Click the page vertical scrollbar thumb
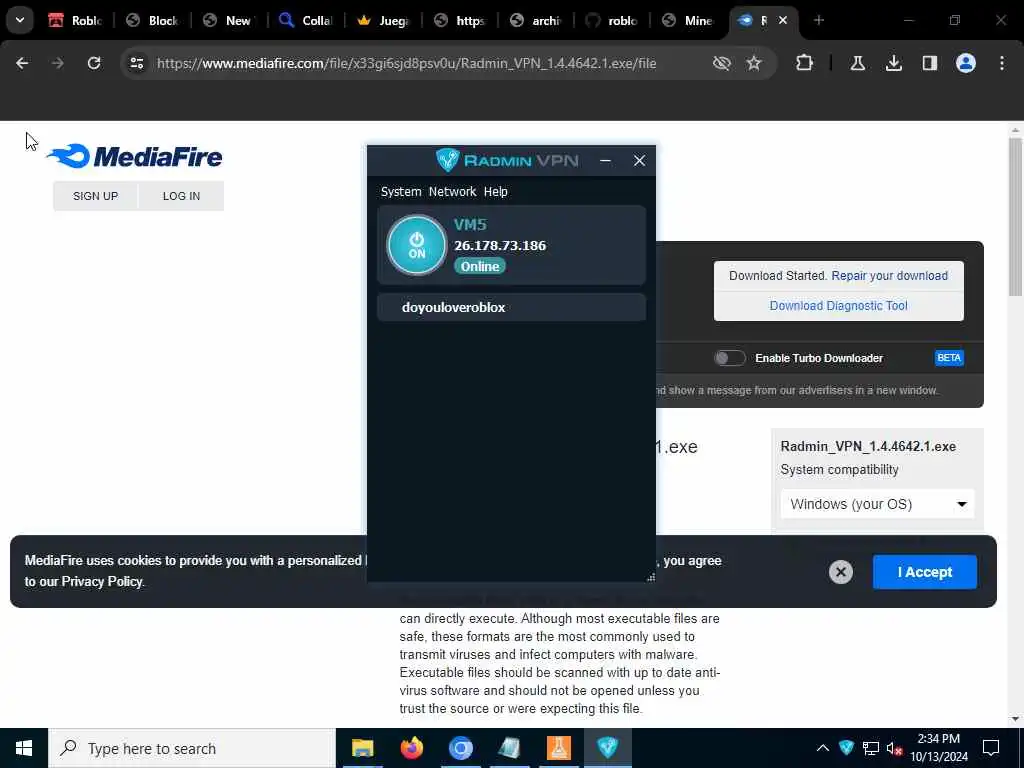Viewport: 1024px width, 768px height. coord(1015,216)
